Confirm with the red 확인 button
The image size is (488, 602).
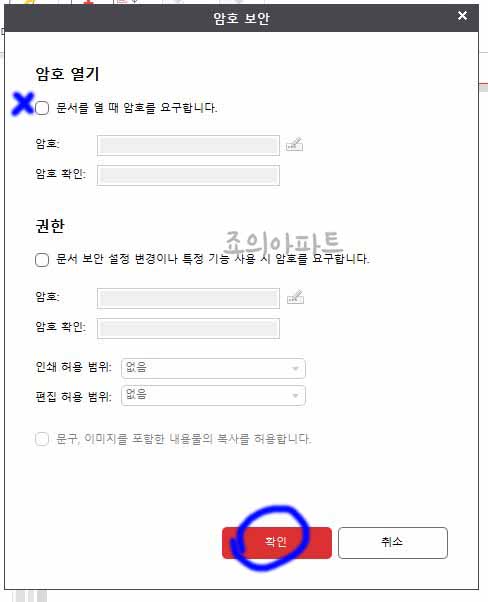click(x=276, y=543)
